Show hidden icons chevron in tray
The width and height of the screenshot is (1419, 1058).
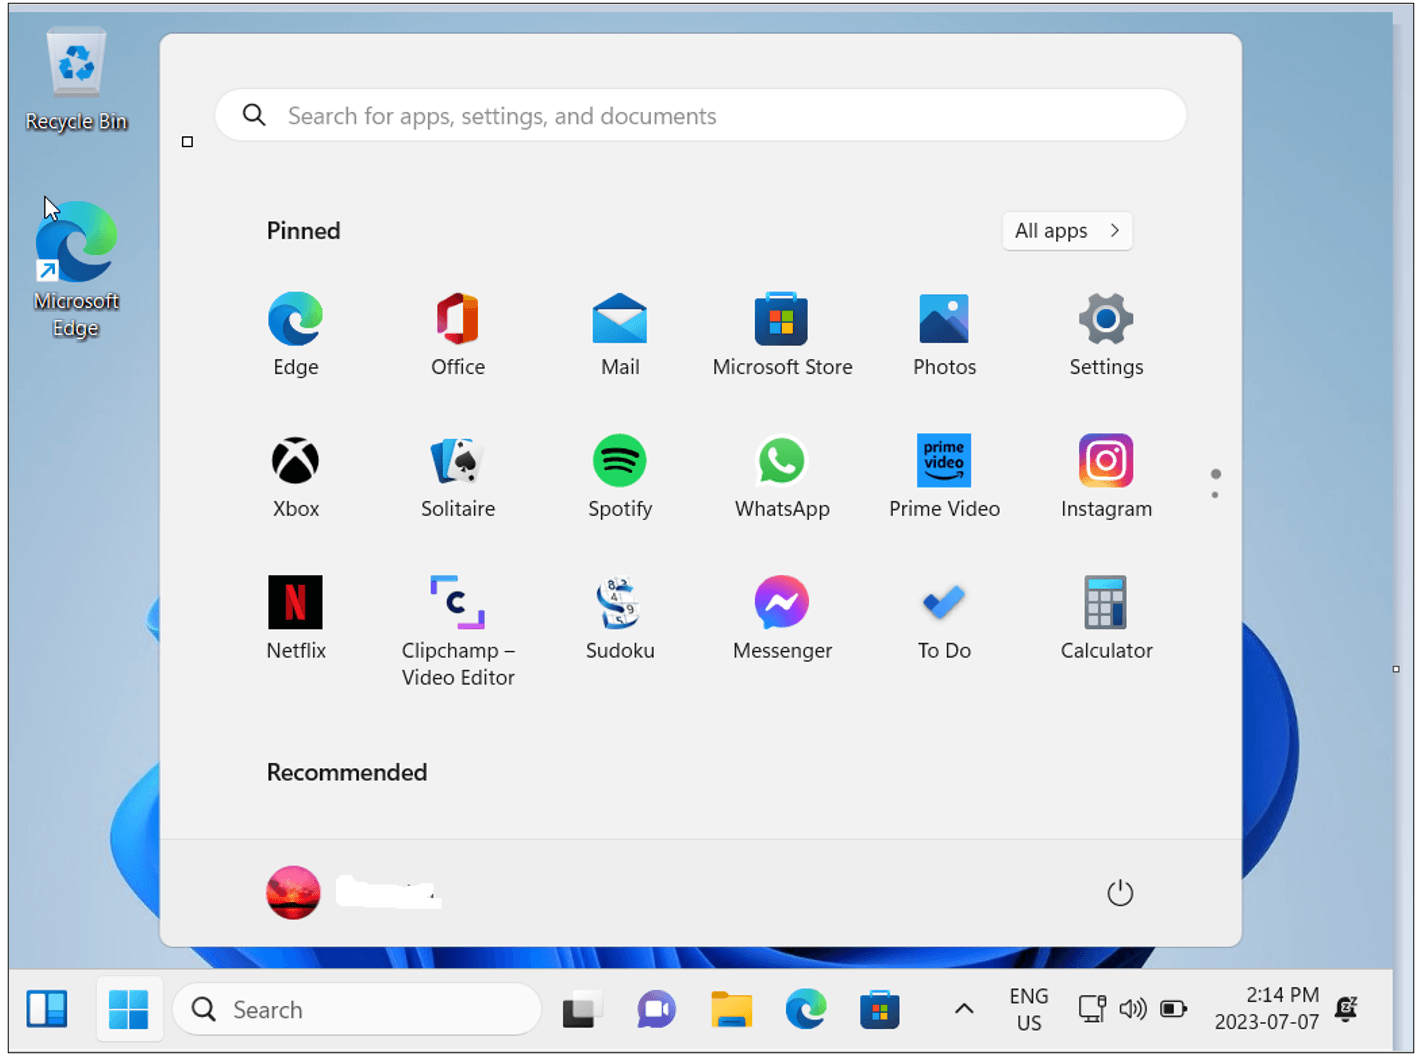[964, 1009]
